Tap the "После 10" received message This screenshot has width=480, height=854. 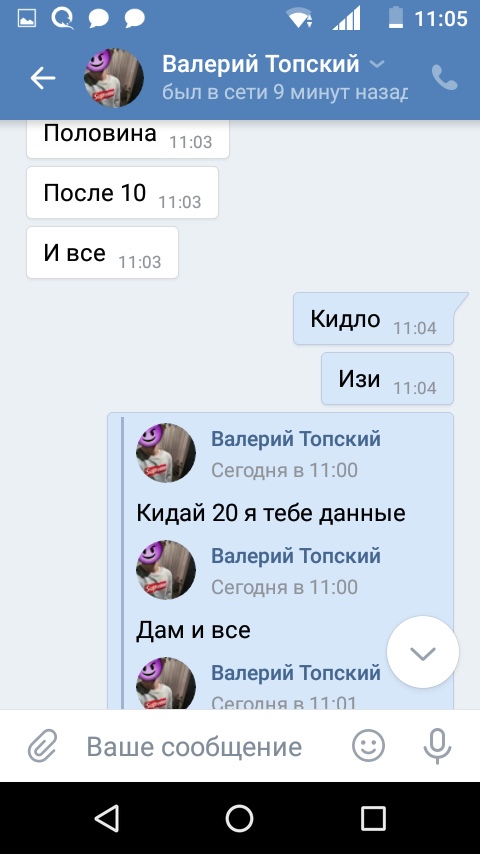(123, 193)
